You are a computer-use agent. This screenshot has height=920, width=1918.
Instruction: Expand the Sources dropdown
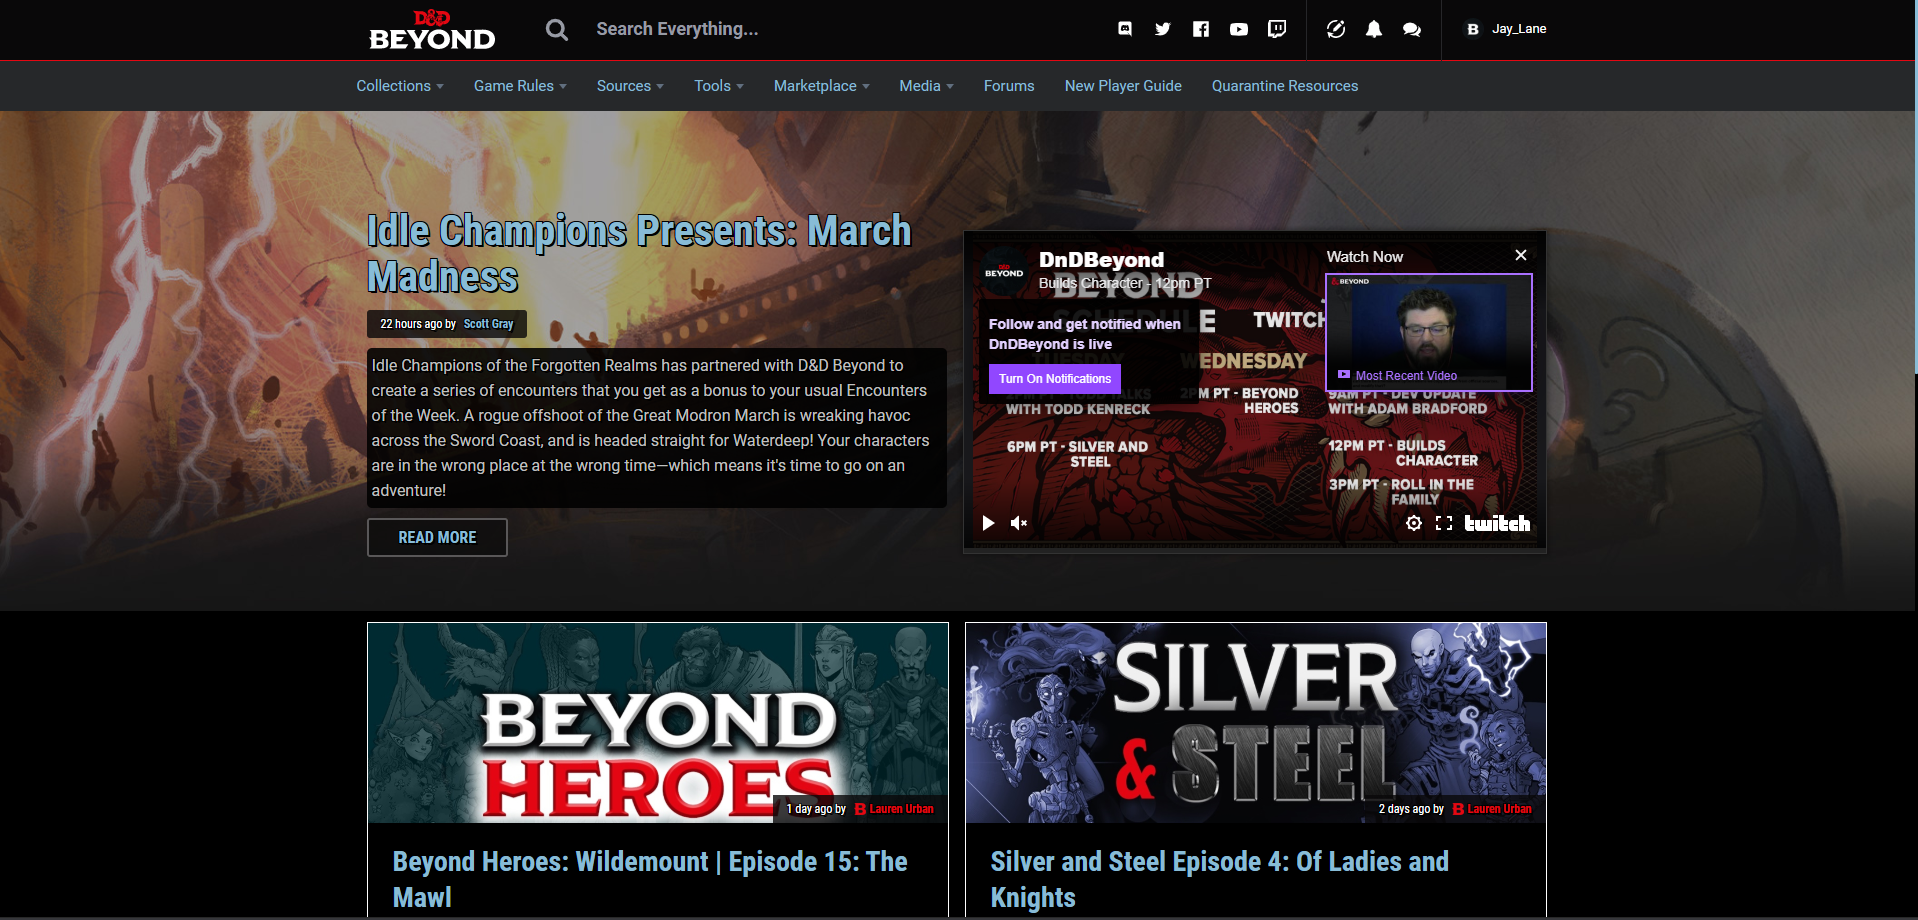click(x=630, y=86)
